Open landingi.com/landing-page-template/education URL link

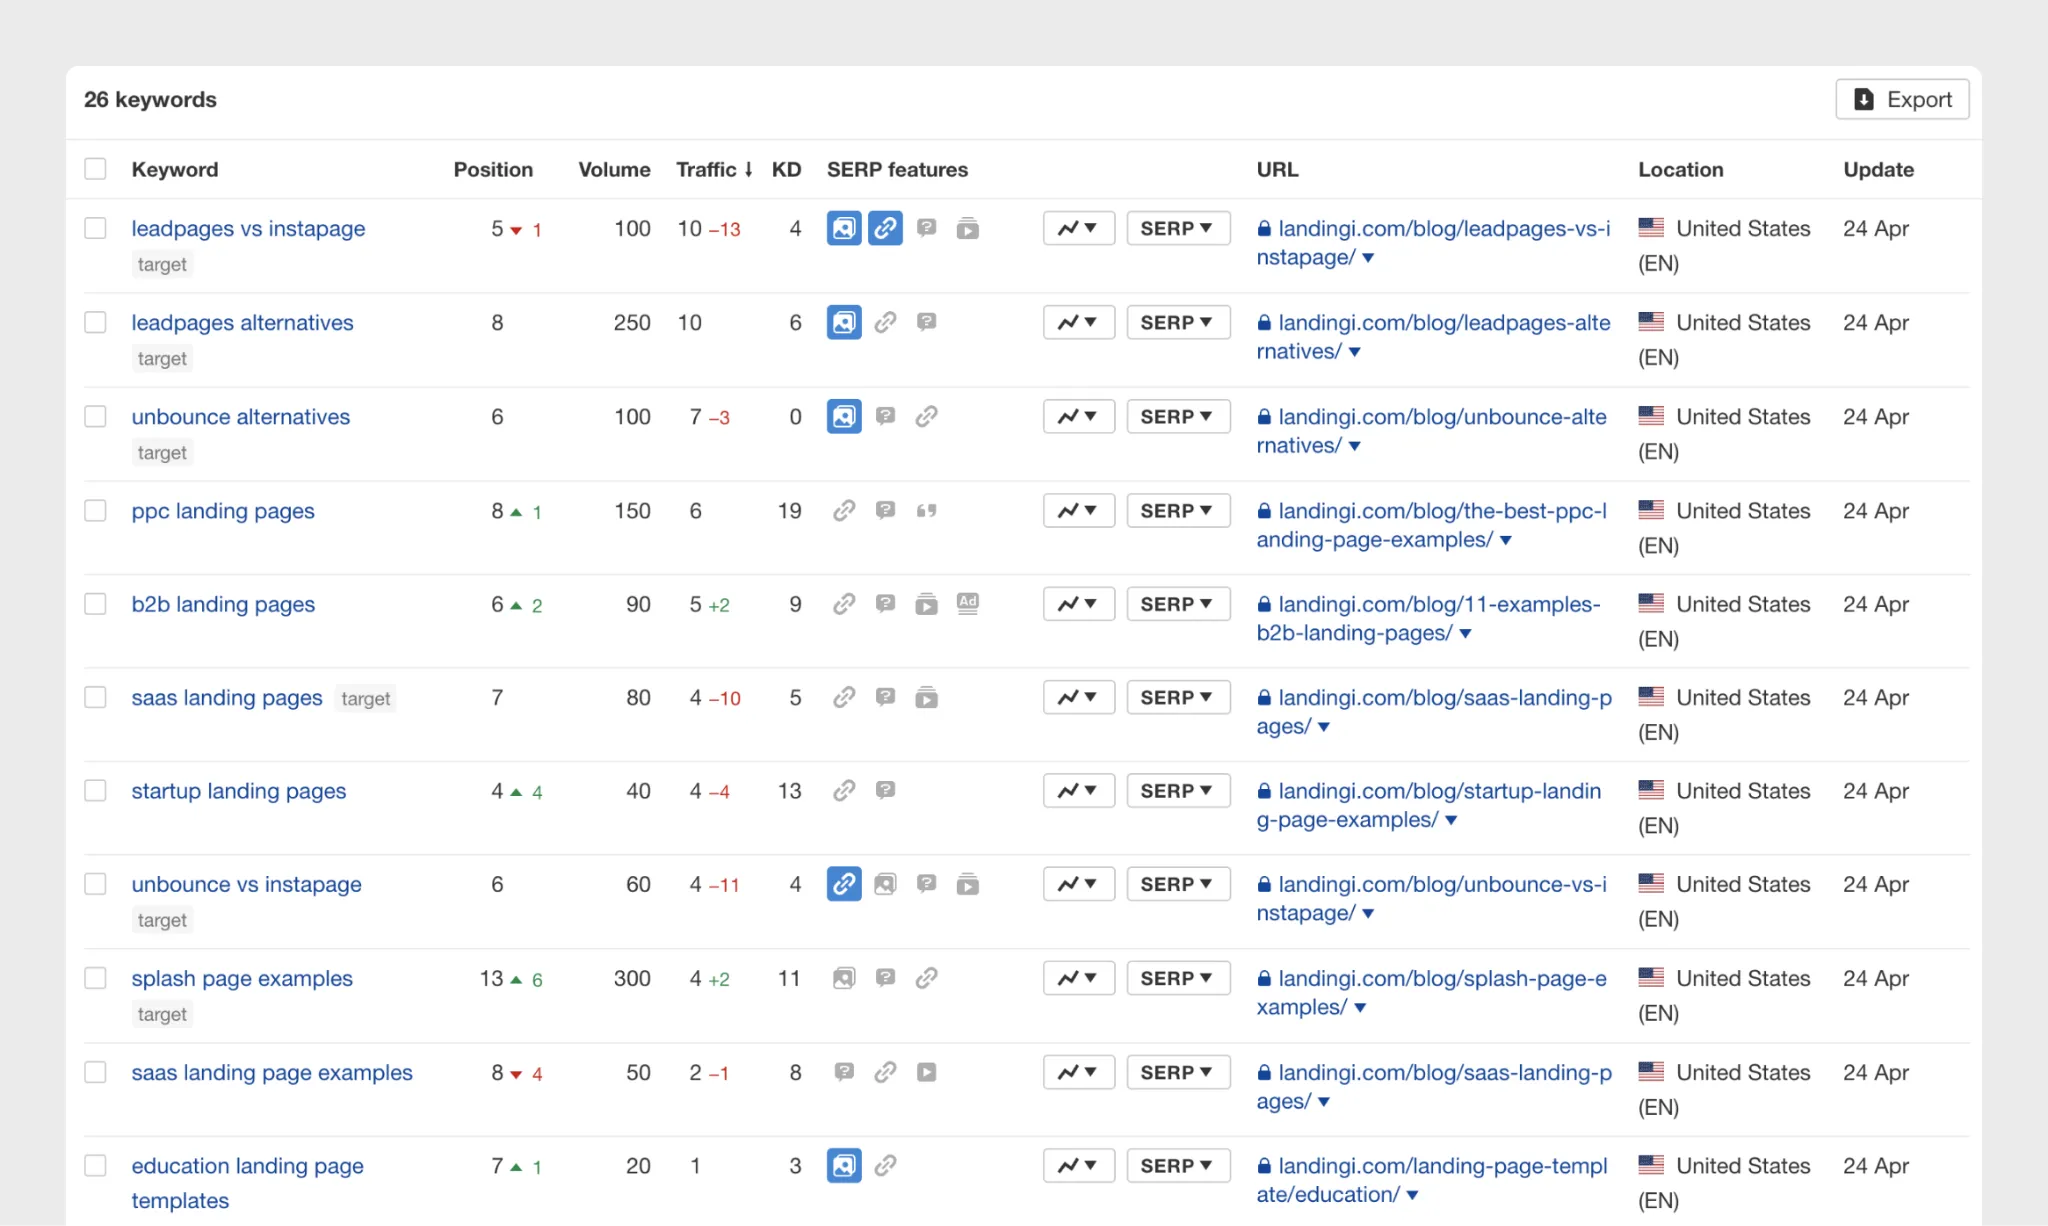pos(1432,1180)
